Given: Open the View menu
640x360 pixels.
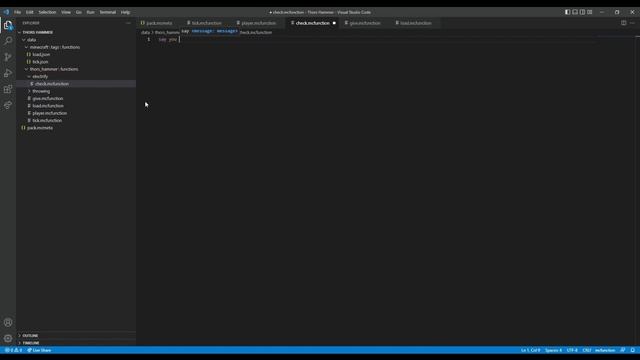Looking at the screenshot, I should [66, 12].
